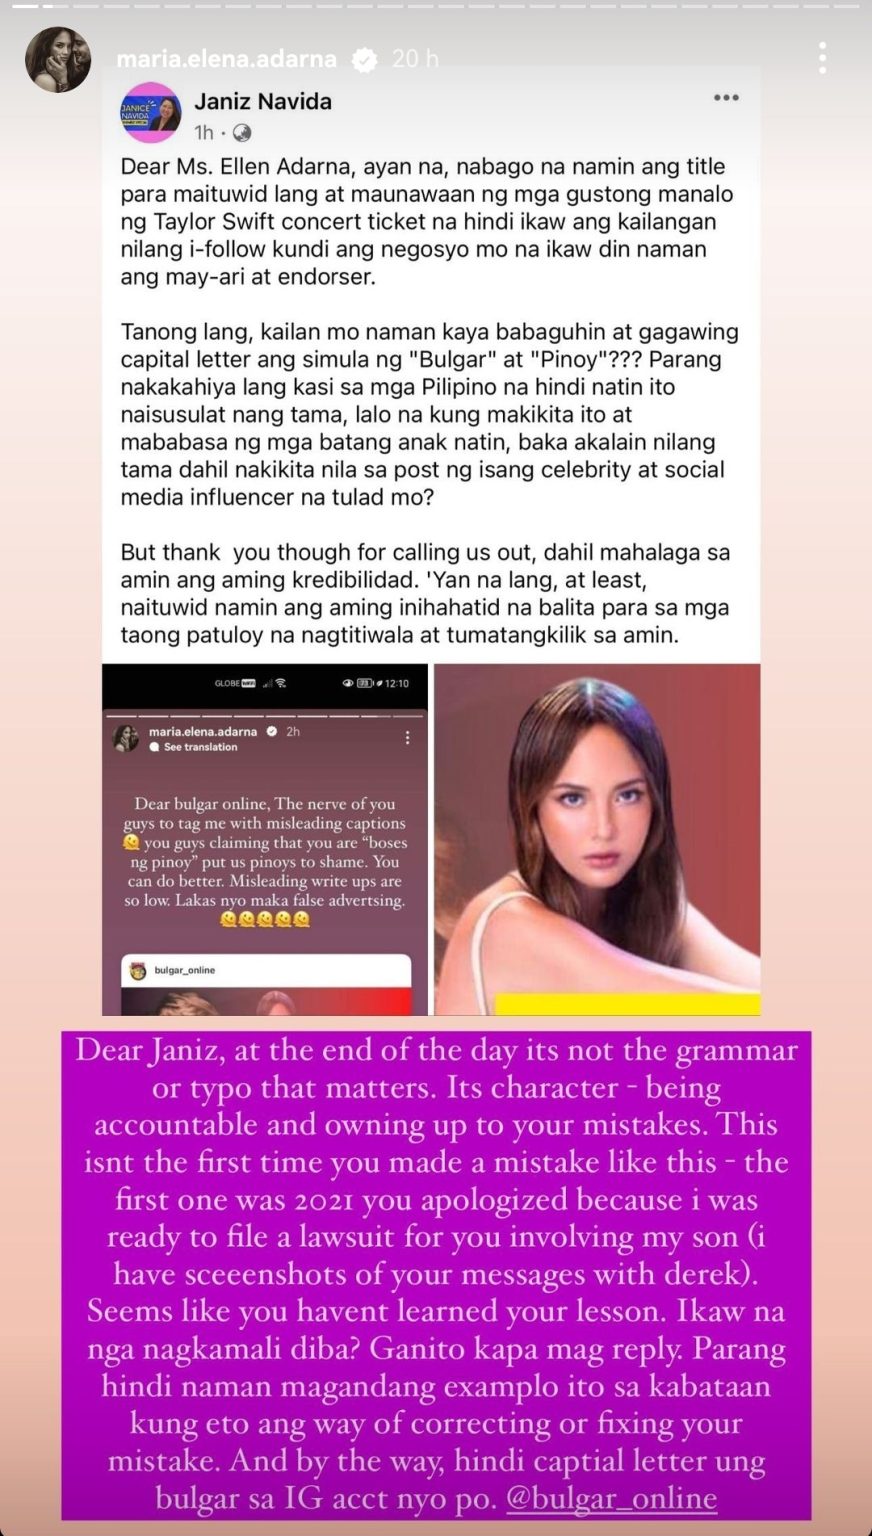The height and width of the screenshot is (1536, 872).
Task: Click the Janiz Navida page avatar
Action: point(150,113)
